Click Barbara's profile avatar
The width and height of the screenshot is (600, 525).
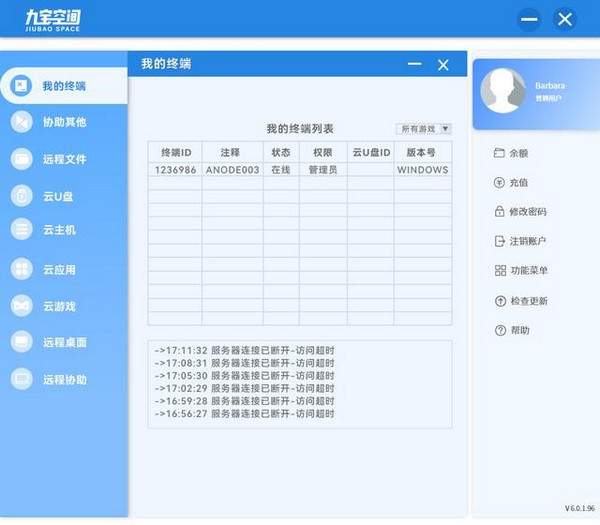click(x=503, y=92)
